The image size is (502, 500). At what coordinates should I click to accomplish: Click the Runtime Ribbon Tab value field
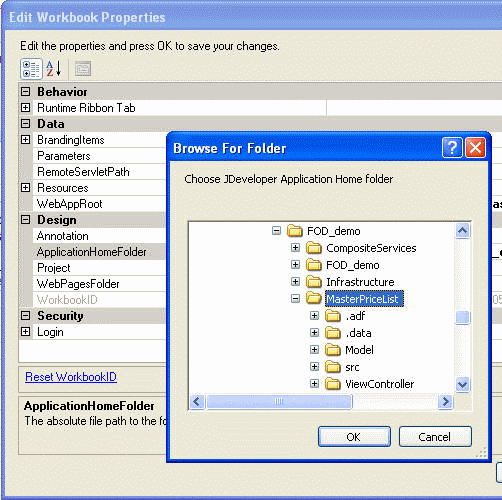[414, 108]
